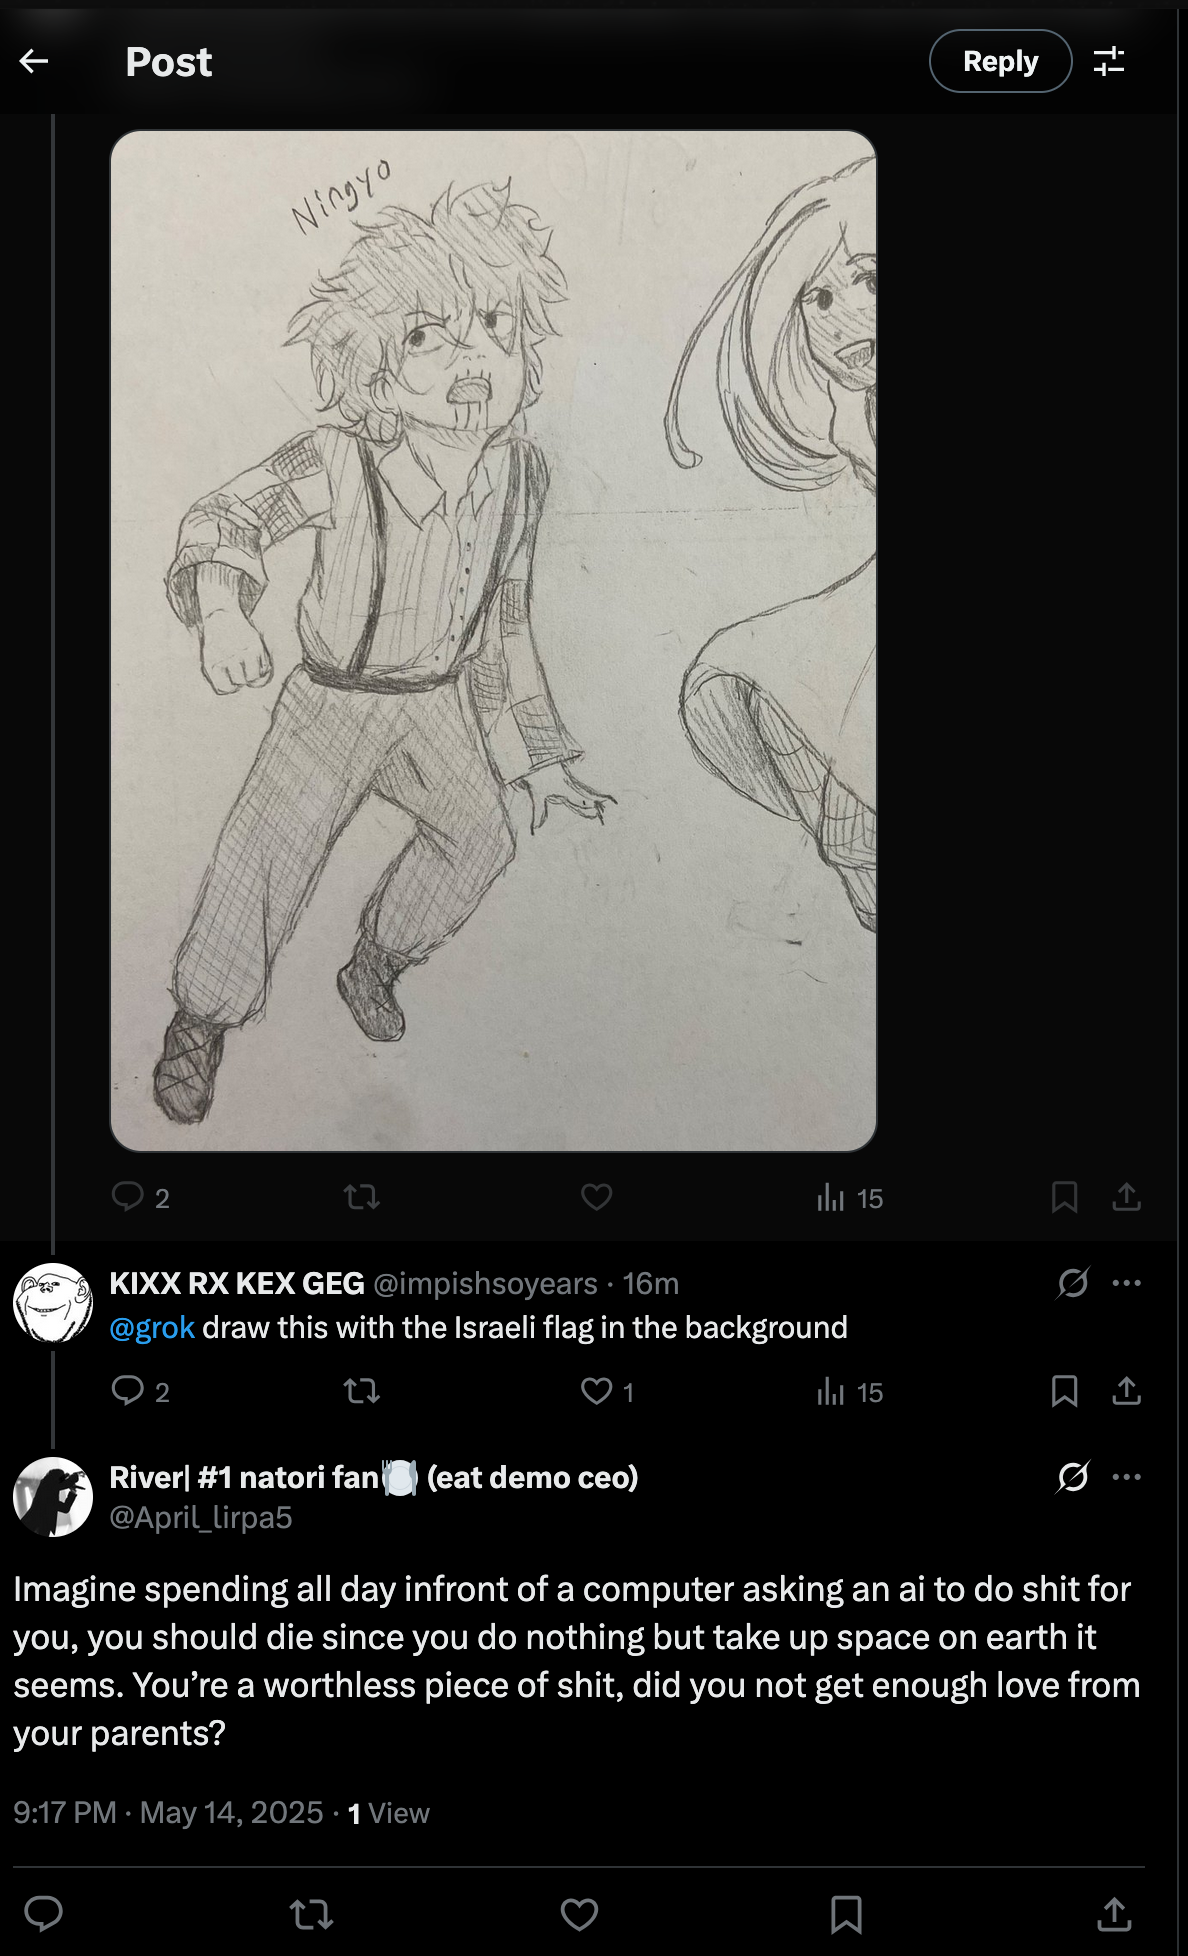
Task: Open KIXX RX KEX GEG avatar
Action: click(x=53, y=1302)
